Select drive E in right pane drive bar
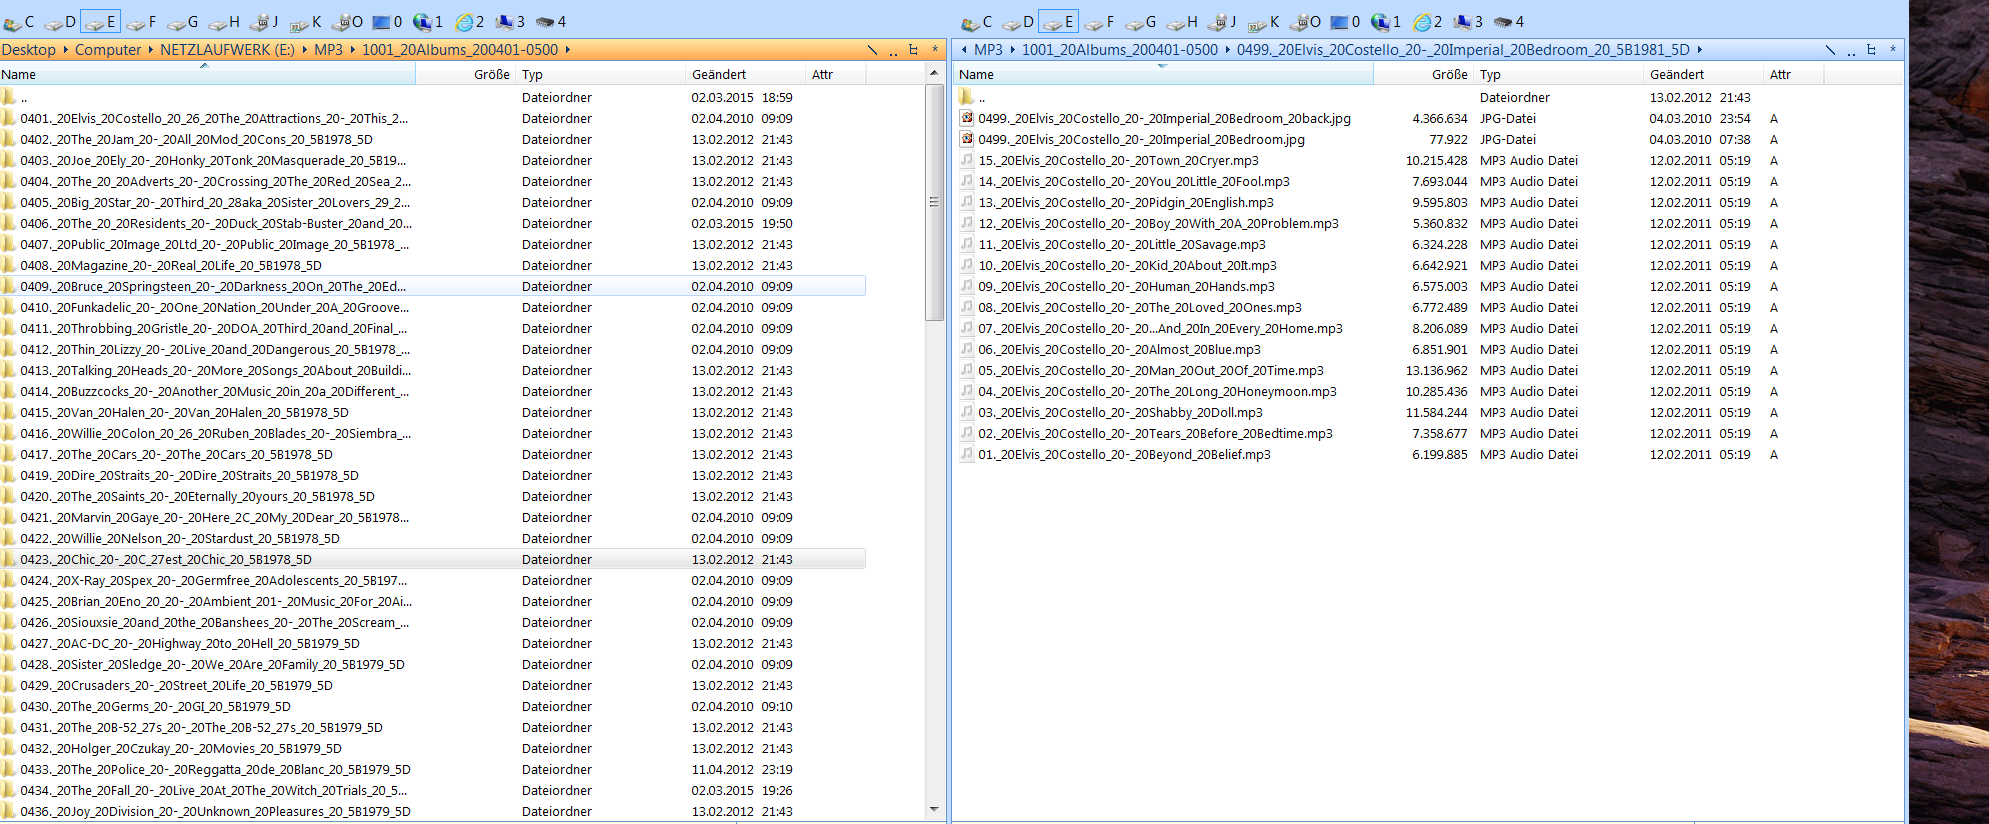This screenshot has width=1989, height=824. pos(1058,21)
